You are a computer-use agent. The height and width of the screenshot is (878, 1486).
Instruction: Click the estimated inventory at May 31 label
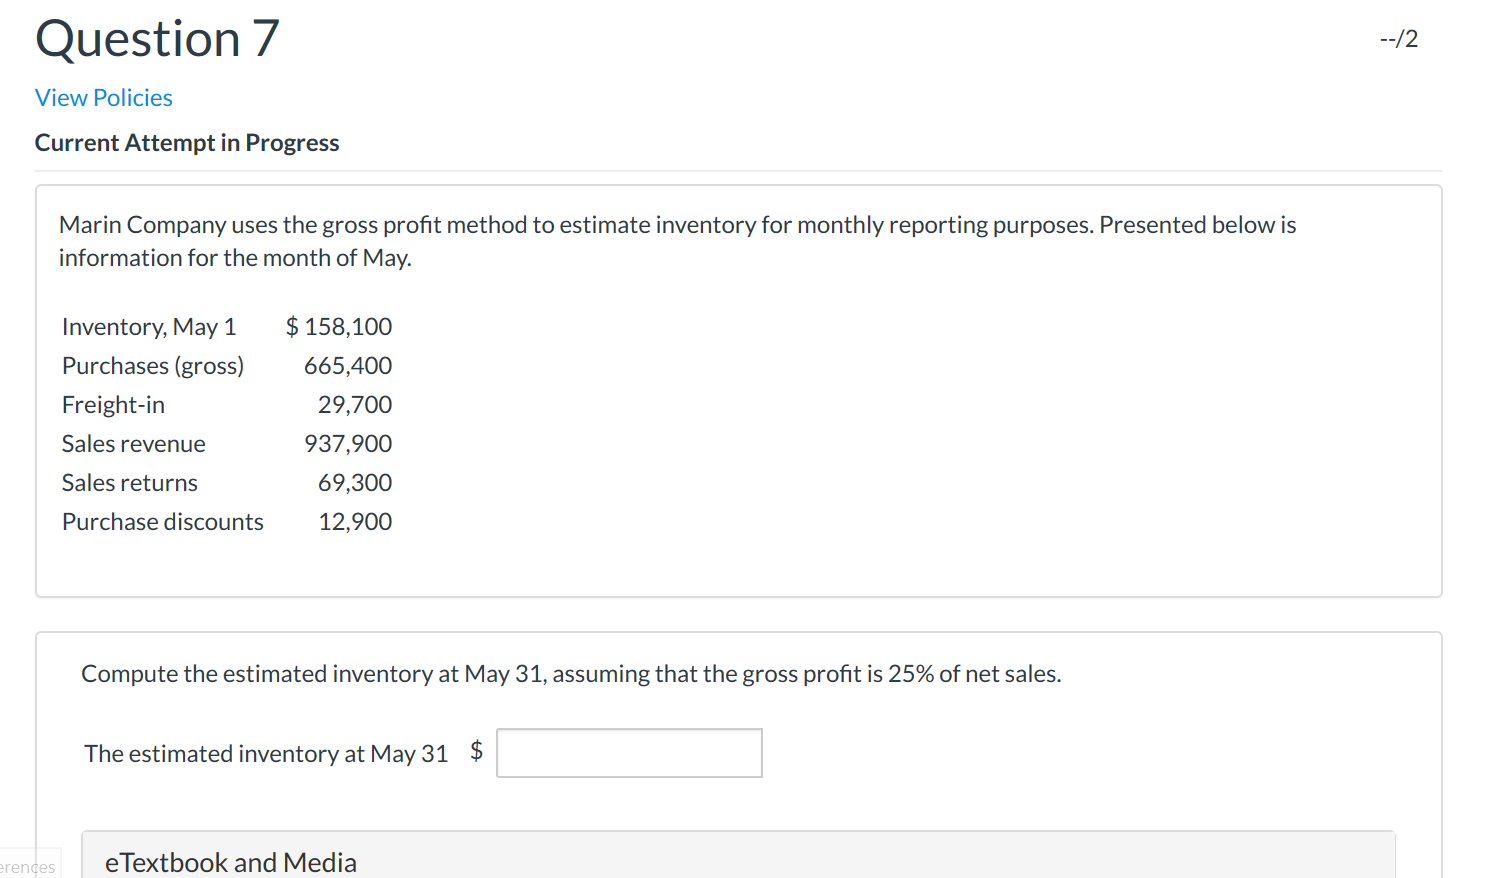point(265,753)
